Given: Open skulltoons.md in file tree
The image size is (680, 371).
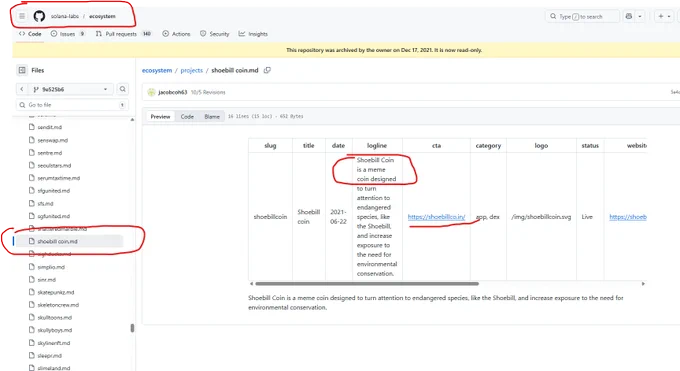Looking at the screenshot, I should [x=54, y=318].
